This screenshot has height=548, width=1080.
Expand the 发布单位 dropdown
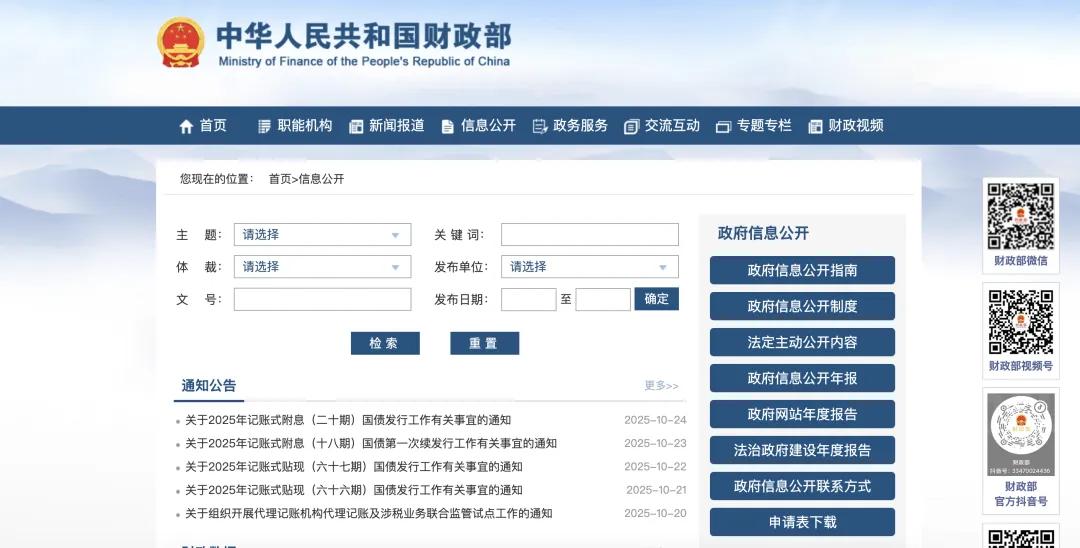(590, 267)
